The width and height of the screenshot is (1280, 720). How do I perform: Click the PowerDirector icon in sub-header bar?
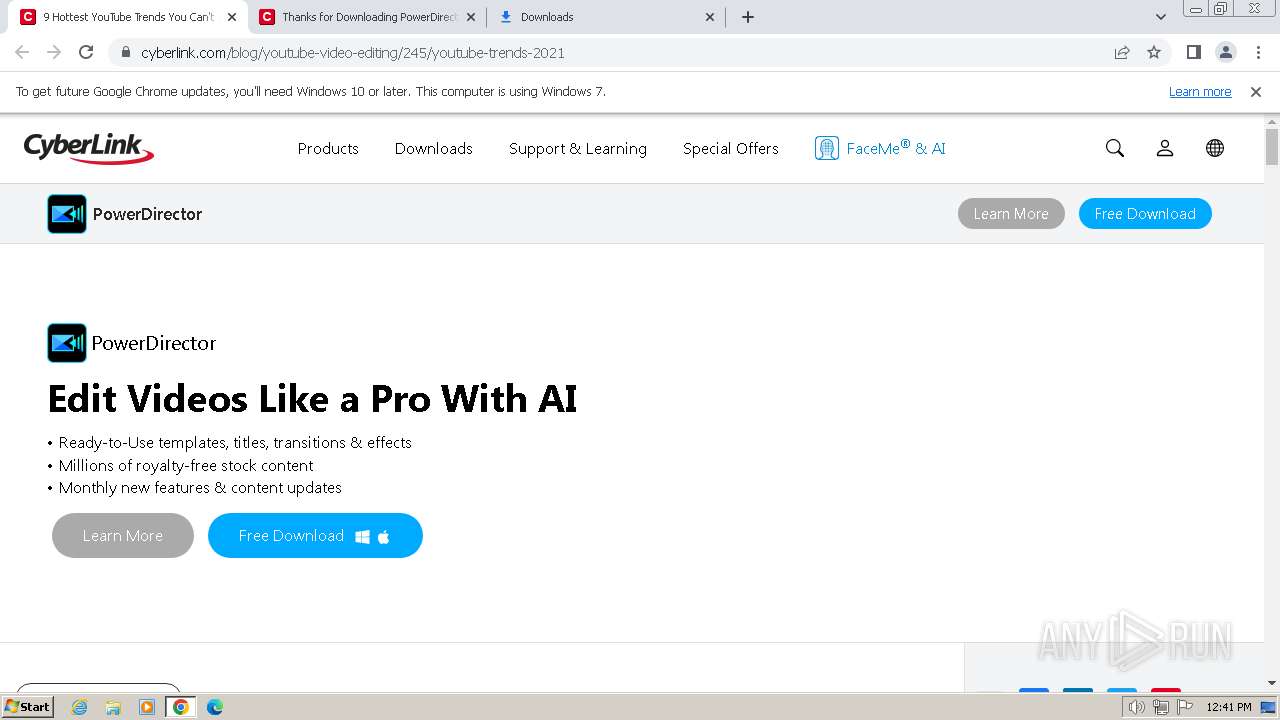coord(67,214)
